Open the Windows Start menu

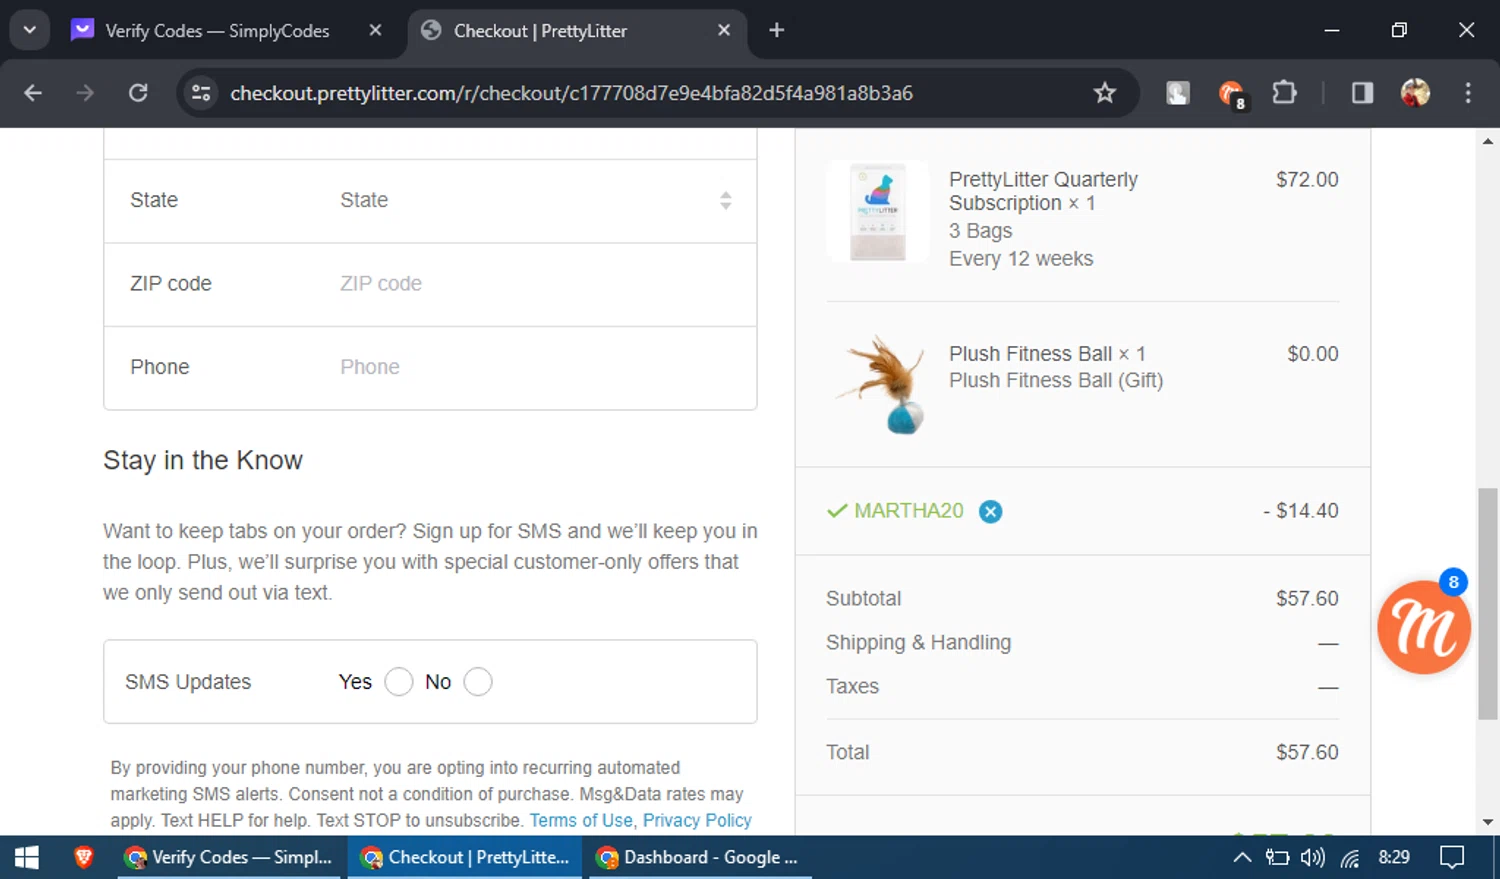(27, 858)
